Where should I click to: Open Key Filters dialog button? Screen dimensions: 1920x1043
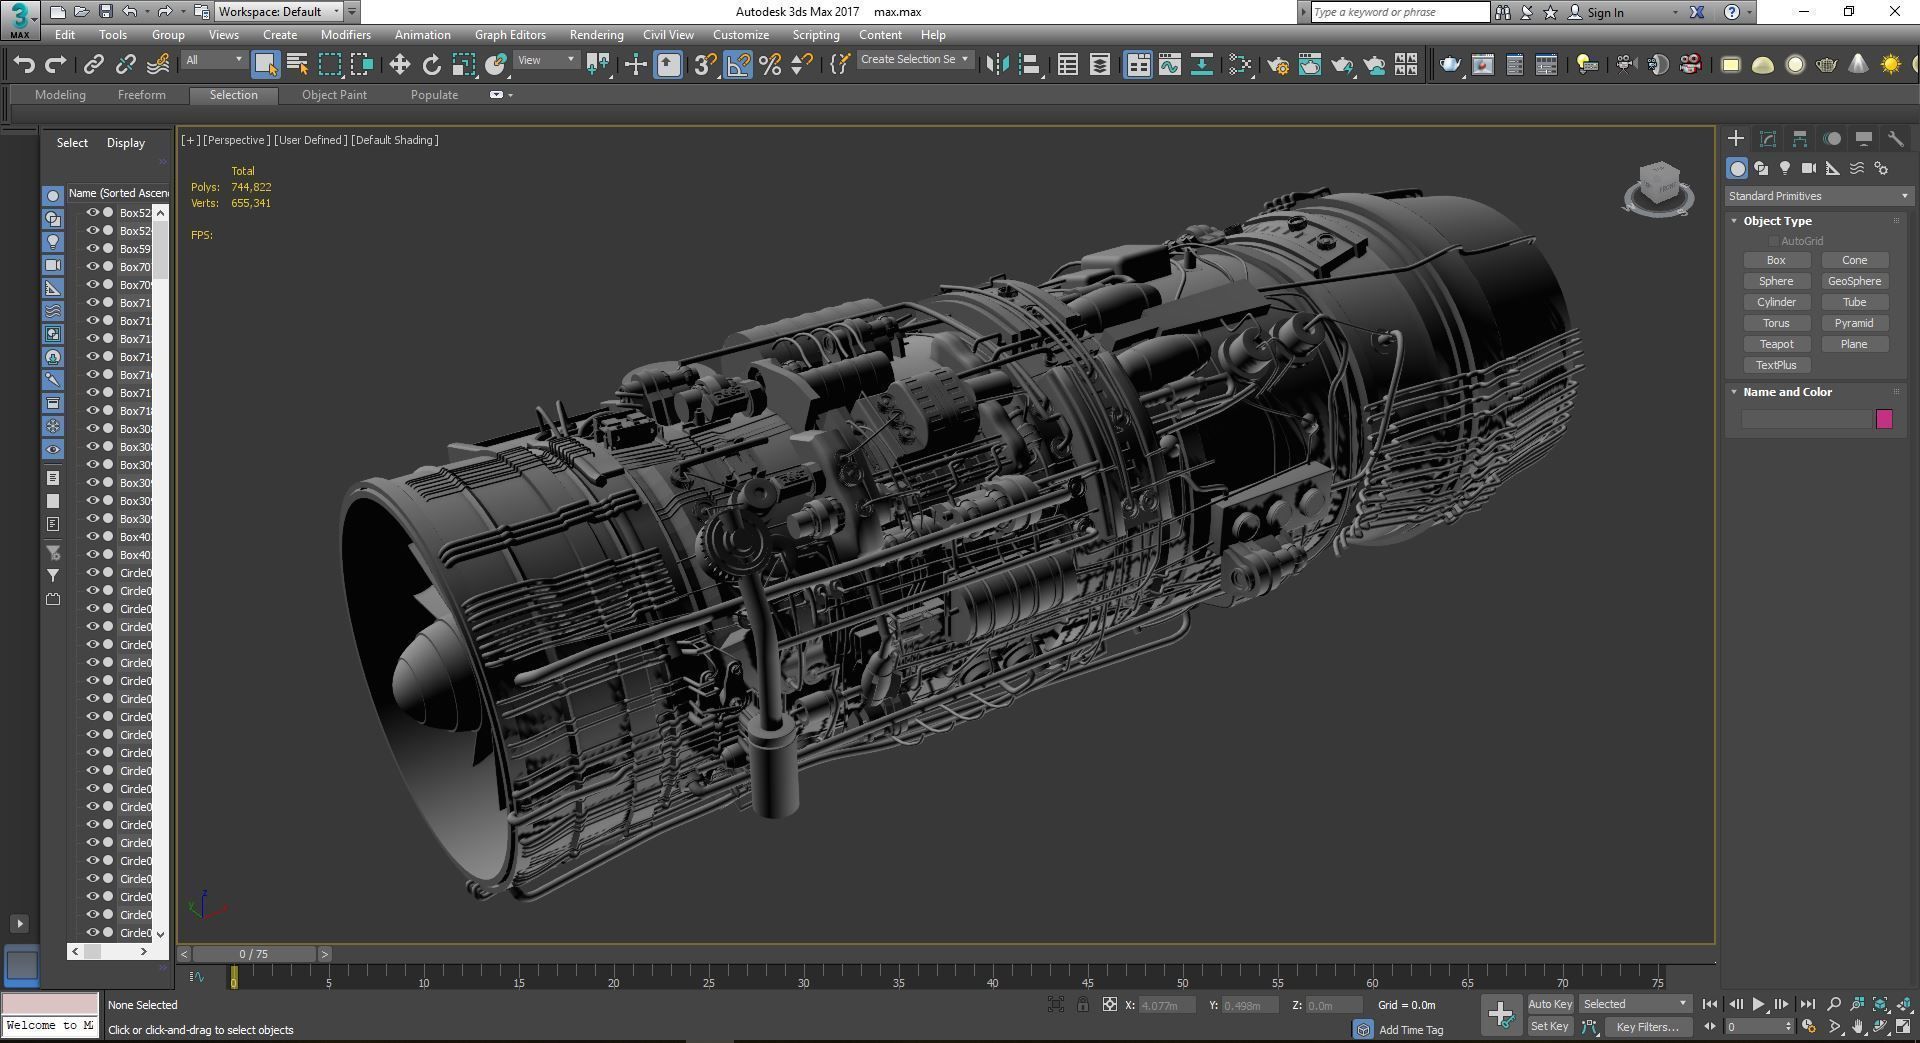point(1648,1027)
